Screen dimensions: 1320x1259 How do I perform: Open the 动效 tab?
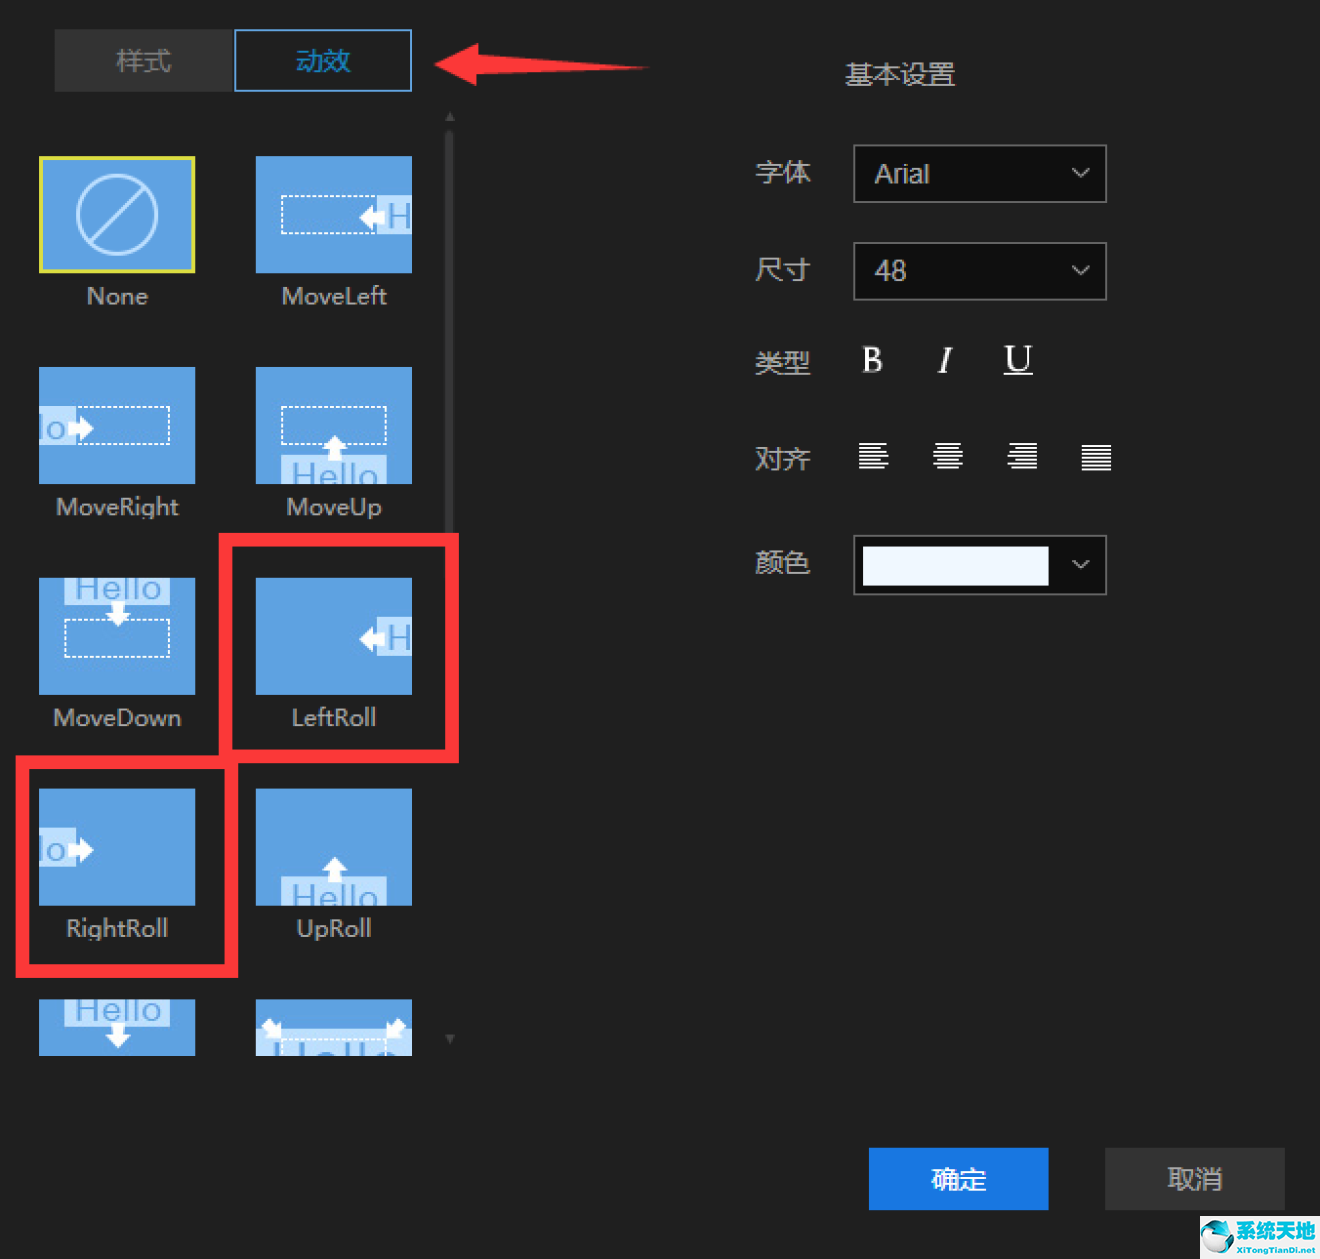[x=323, y=61]
